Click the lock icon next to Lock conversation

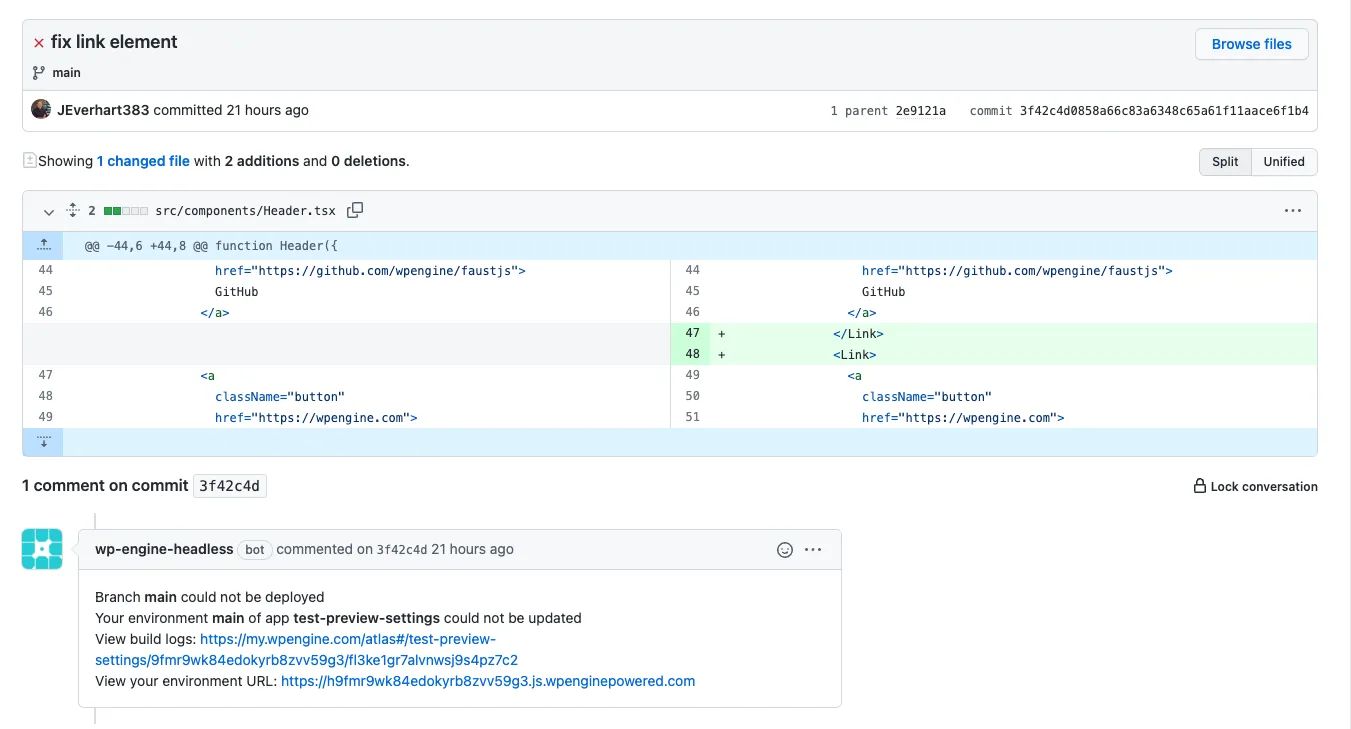click(1198, 487)
